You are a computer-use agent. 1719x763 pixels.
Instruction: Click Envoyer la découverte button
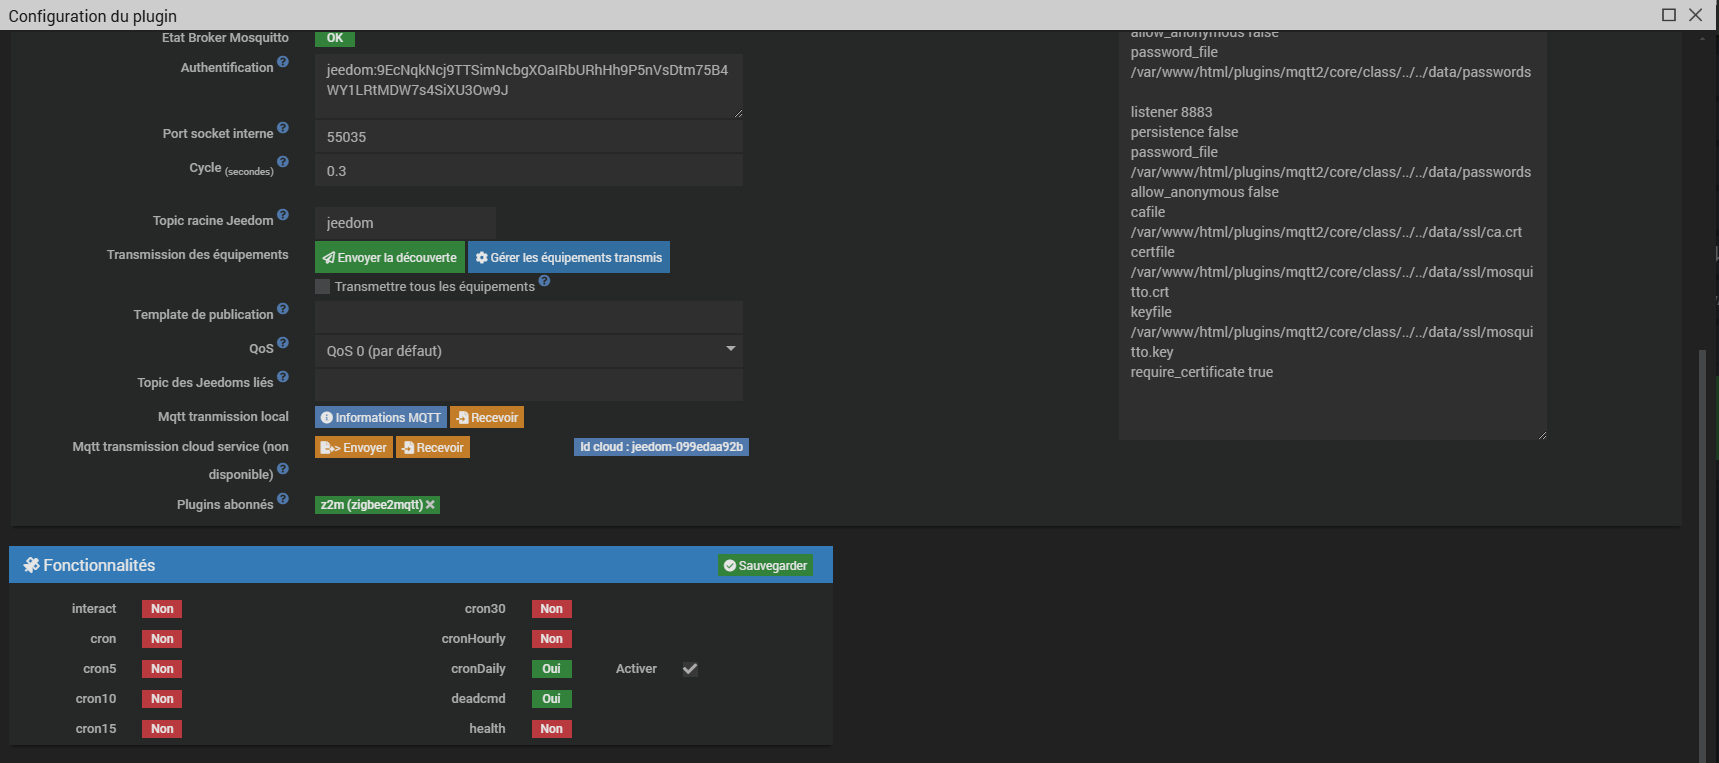(x=390, y=258)
